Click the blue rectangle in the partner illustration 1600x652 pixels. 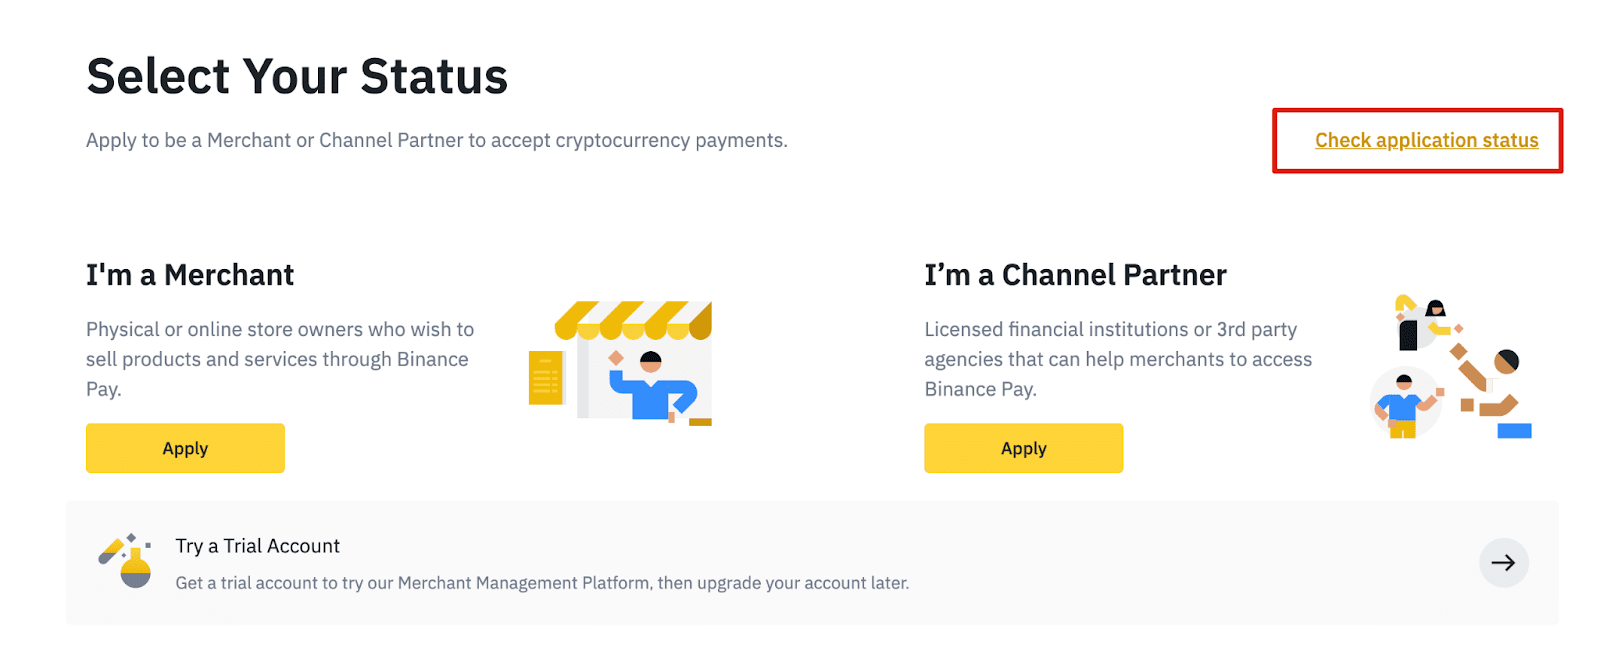click(x=1514, y=431)
